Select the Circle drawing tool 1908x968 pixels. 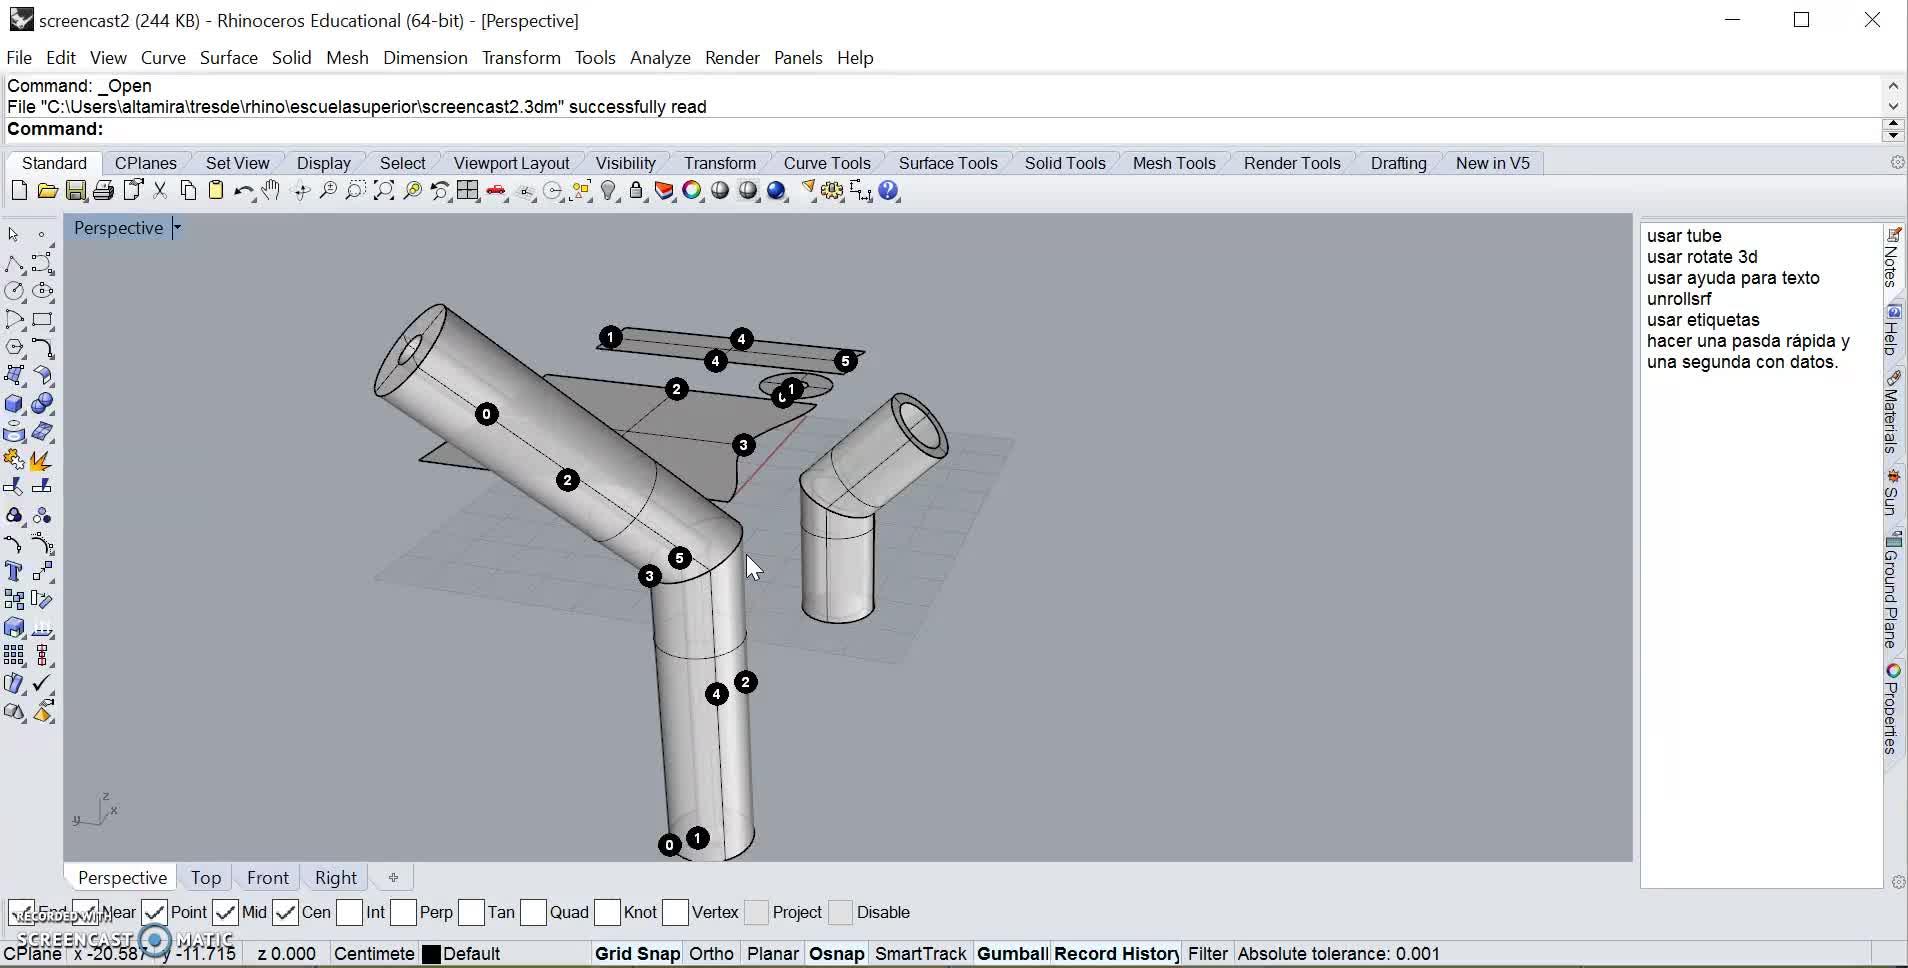(14, 291)
